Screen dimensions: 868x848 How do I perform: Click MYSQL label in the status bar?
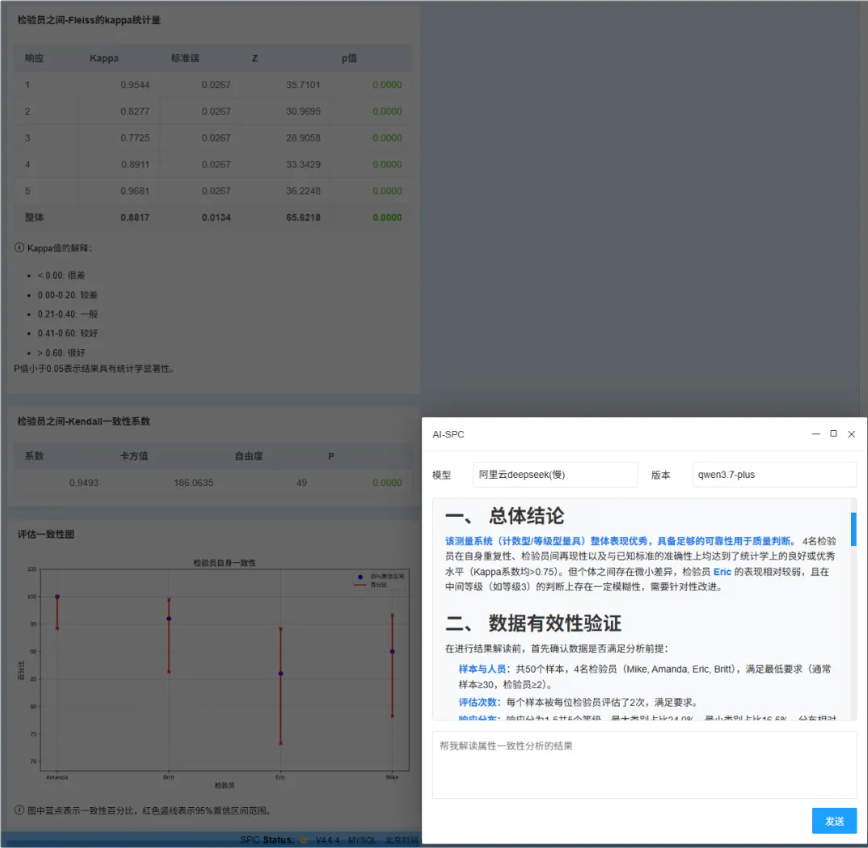pos(362,840)
